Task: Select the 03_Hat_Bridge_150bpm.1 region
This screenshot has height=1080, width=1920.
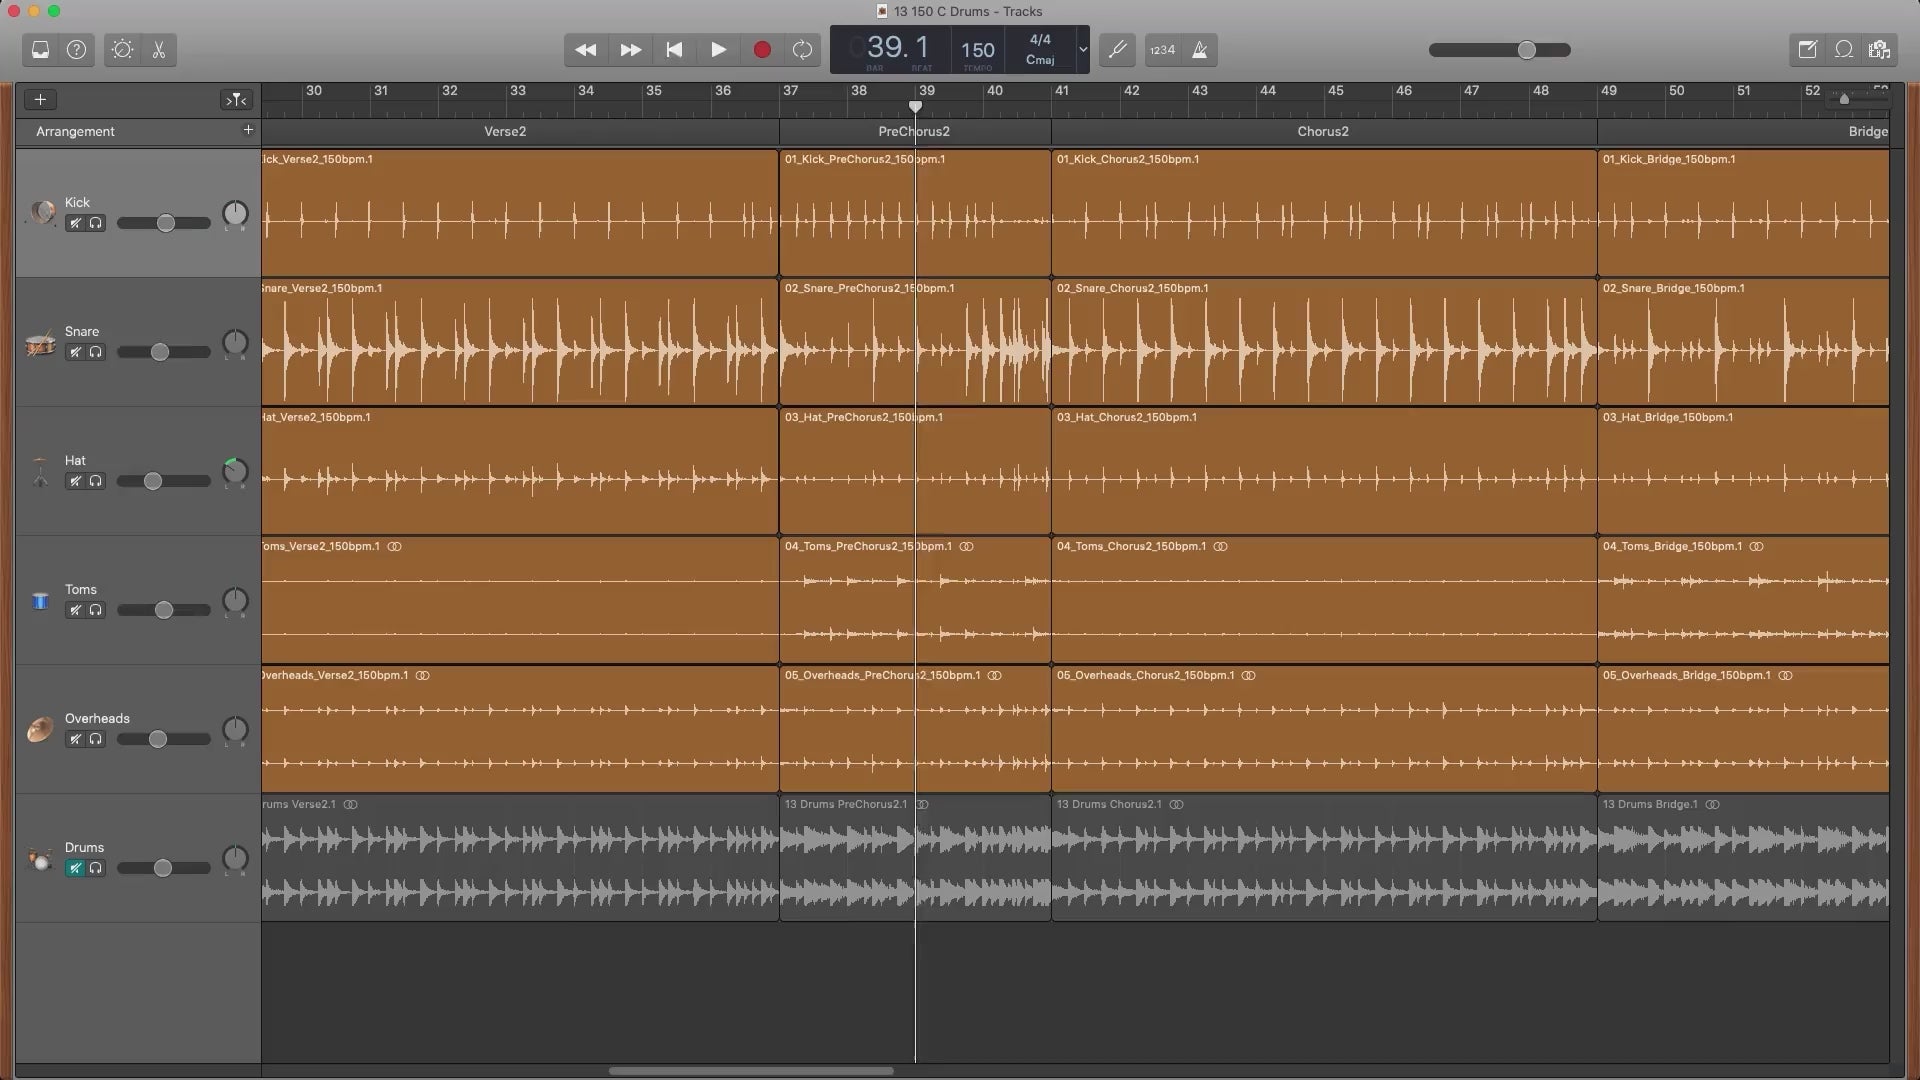Action: 1744,471
